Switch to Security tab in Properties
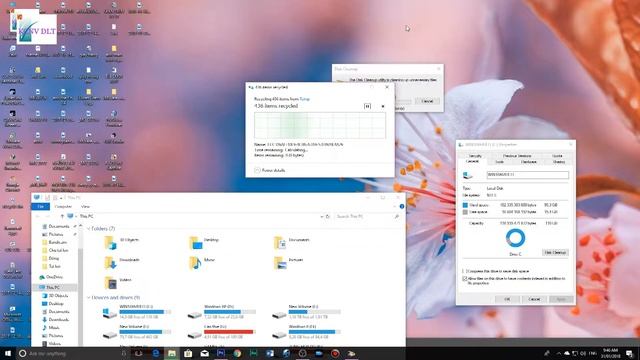The width and height of the screenshot is (640, 360). click(475, 156)
